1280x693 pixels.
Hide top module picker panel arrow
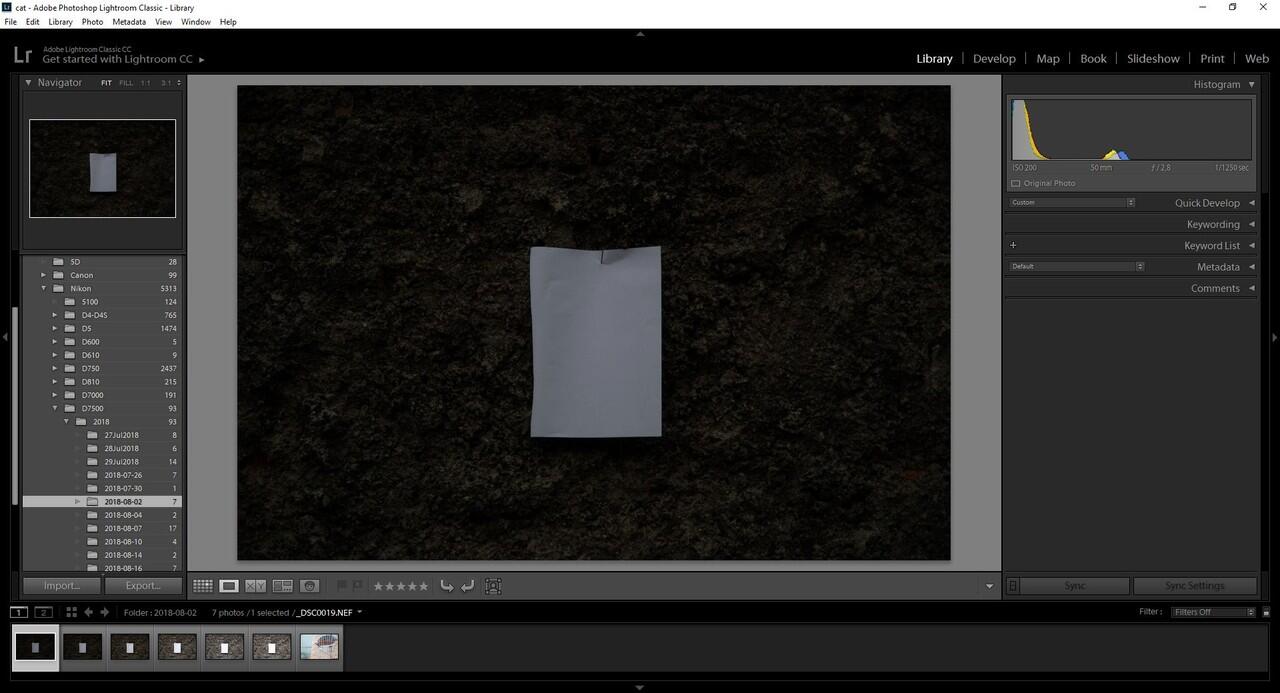640,34
